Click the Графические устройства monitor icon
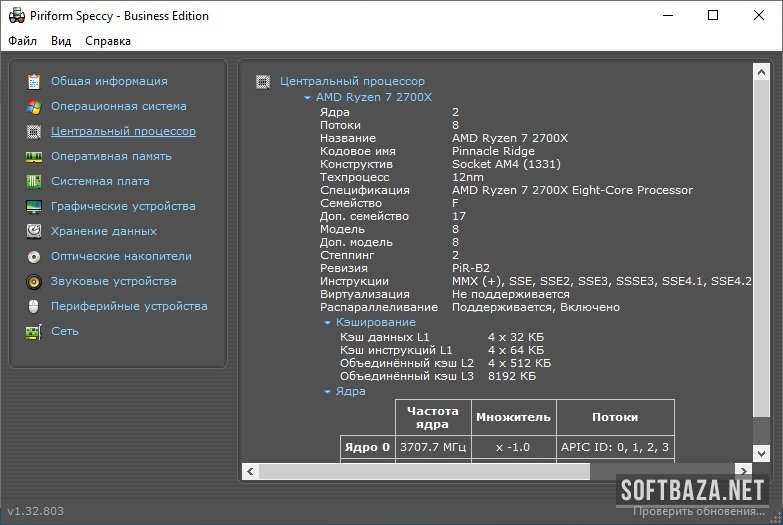Image resolution: width=783 pixels, height=525 pixels. (34, 206)
